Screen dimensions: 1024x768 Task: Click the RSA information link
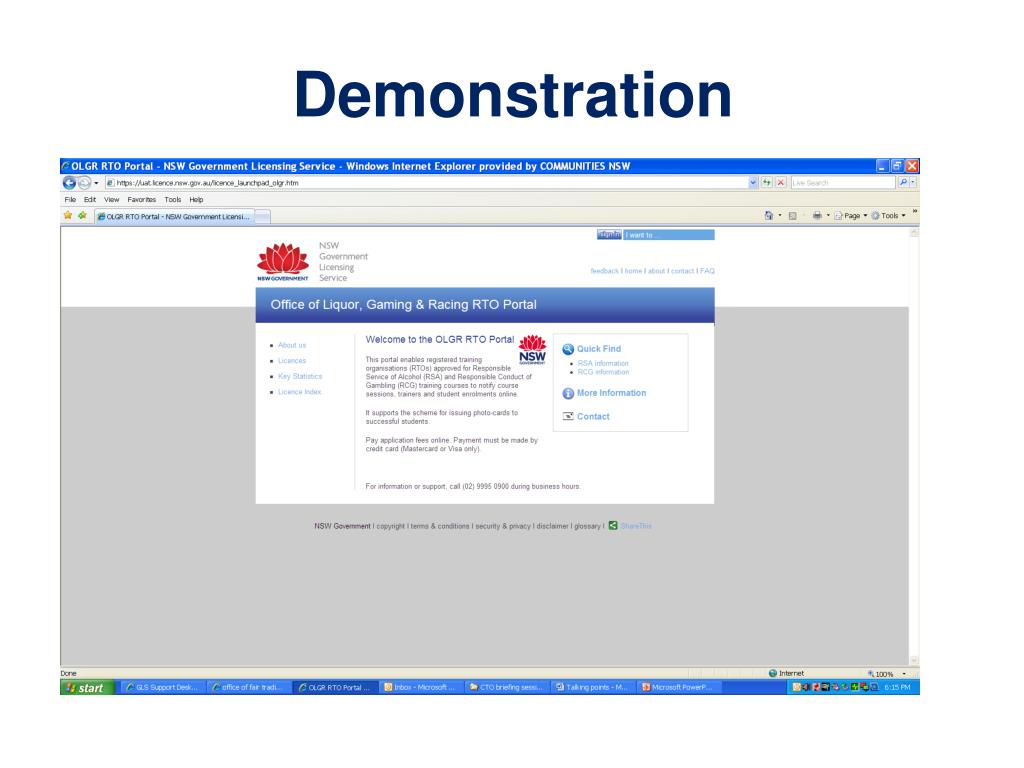point(603,363)
